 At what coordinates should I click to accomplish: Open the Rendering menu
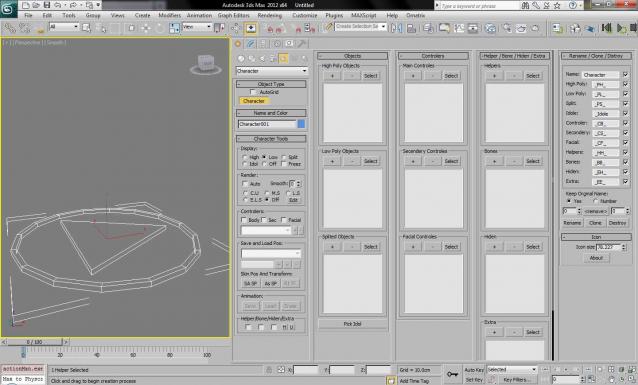pos(269,15)
